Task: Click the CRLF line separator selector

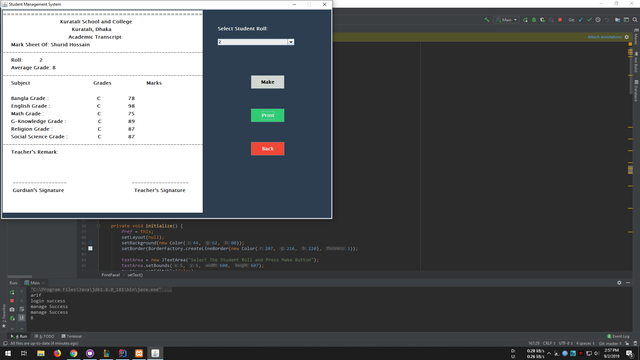Action: 549,343
